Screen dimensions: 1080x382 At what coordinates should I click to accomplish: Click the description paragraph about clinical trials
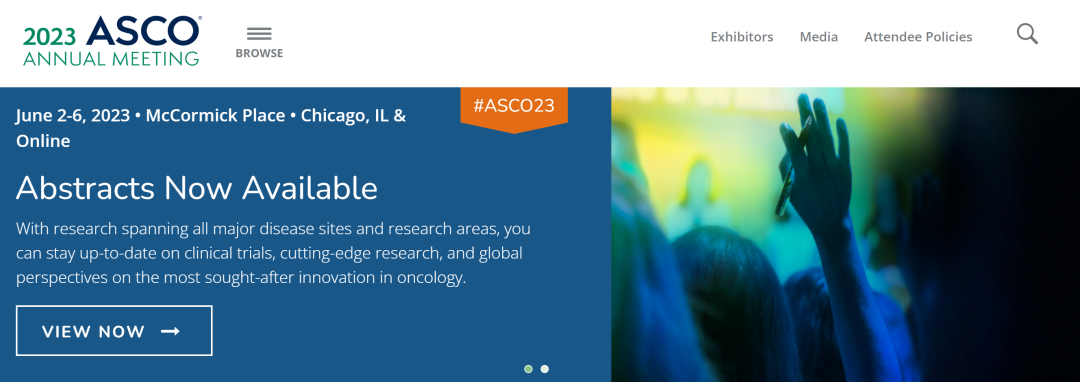[x=273, y=253]
